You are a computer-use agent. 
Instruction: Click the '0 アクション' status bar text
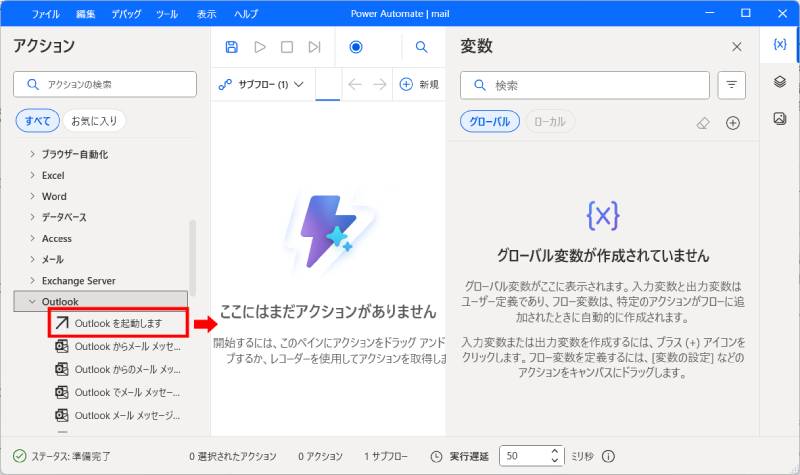(x=320, y=456)
